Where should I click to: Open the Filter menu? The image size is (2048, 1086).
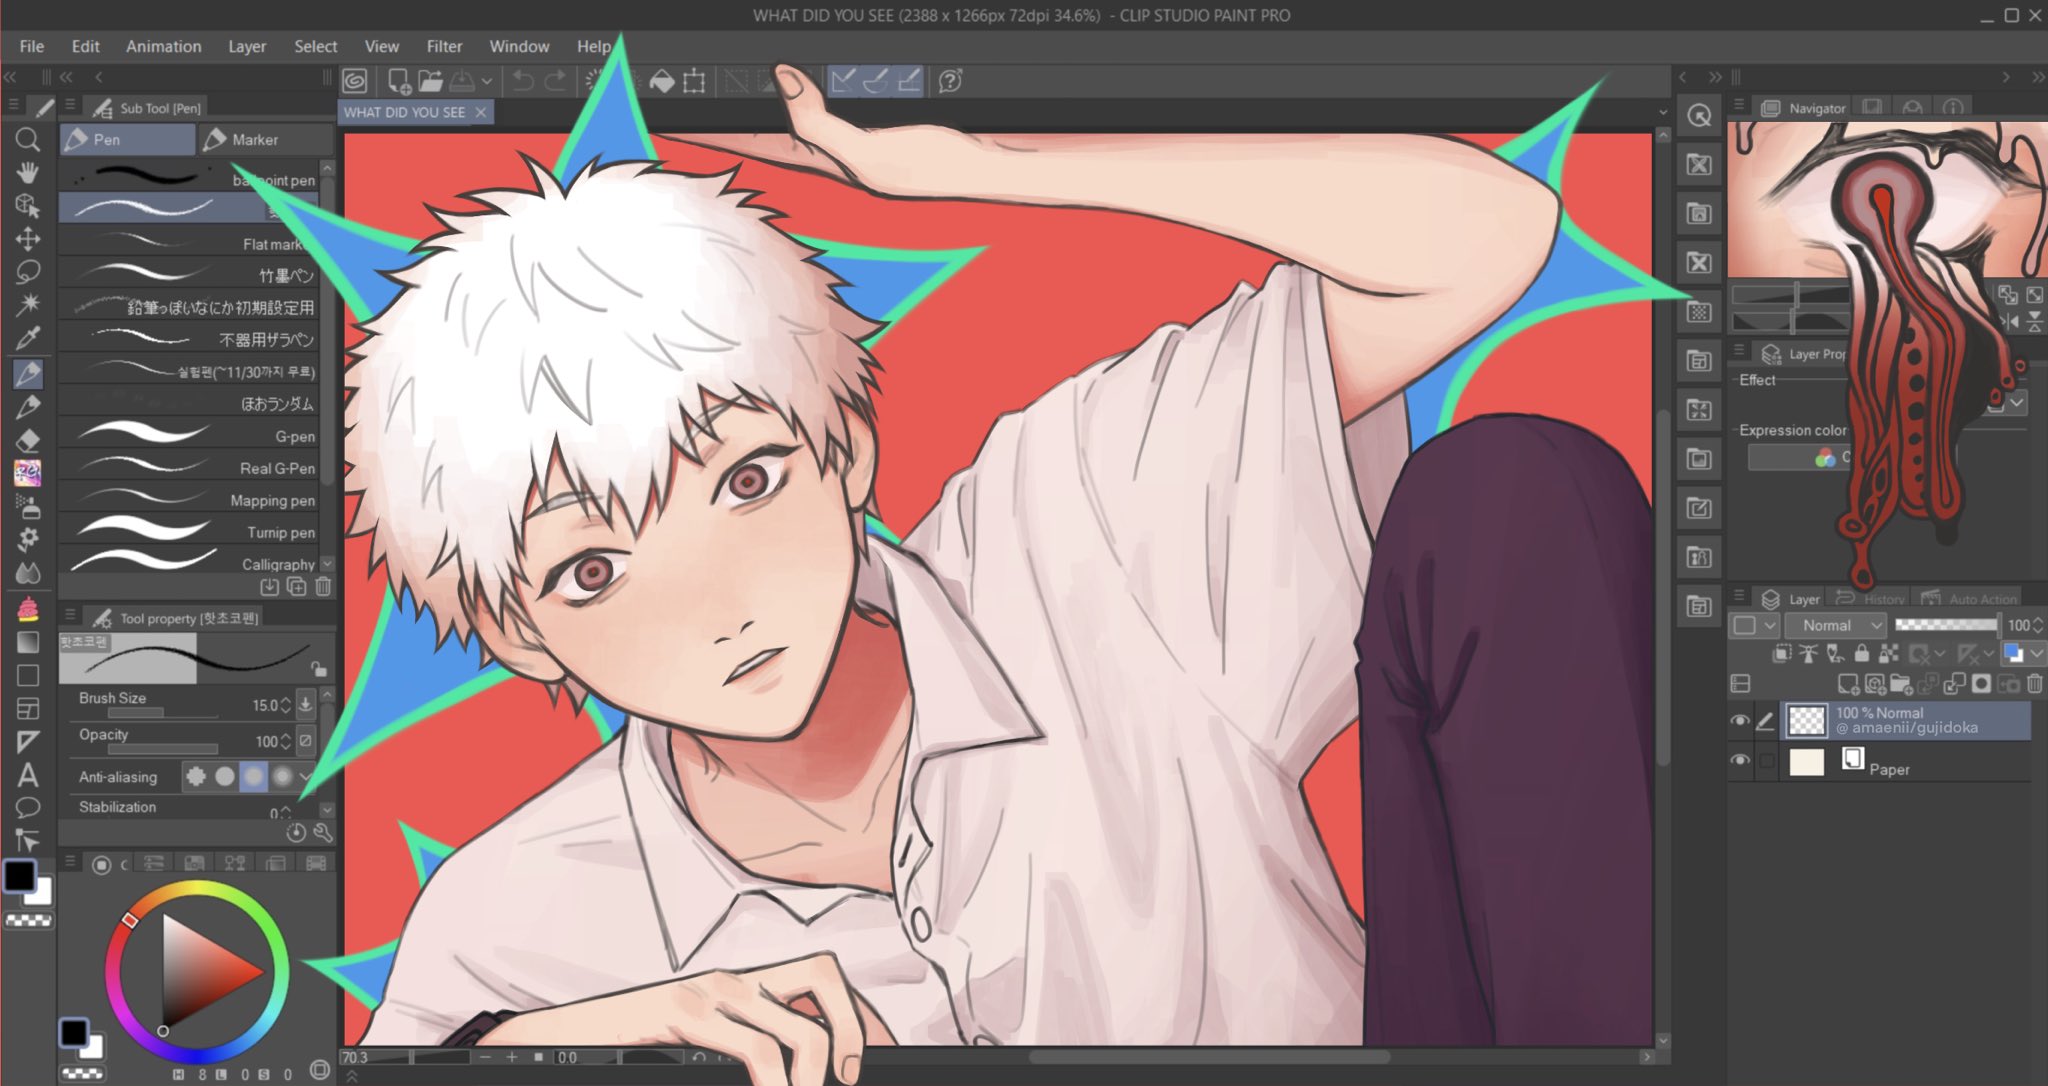click(x=444, y=46)
